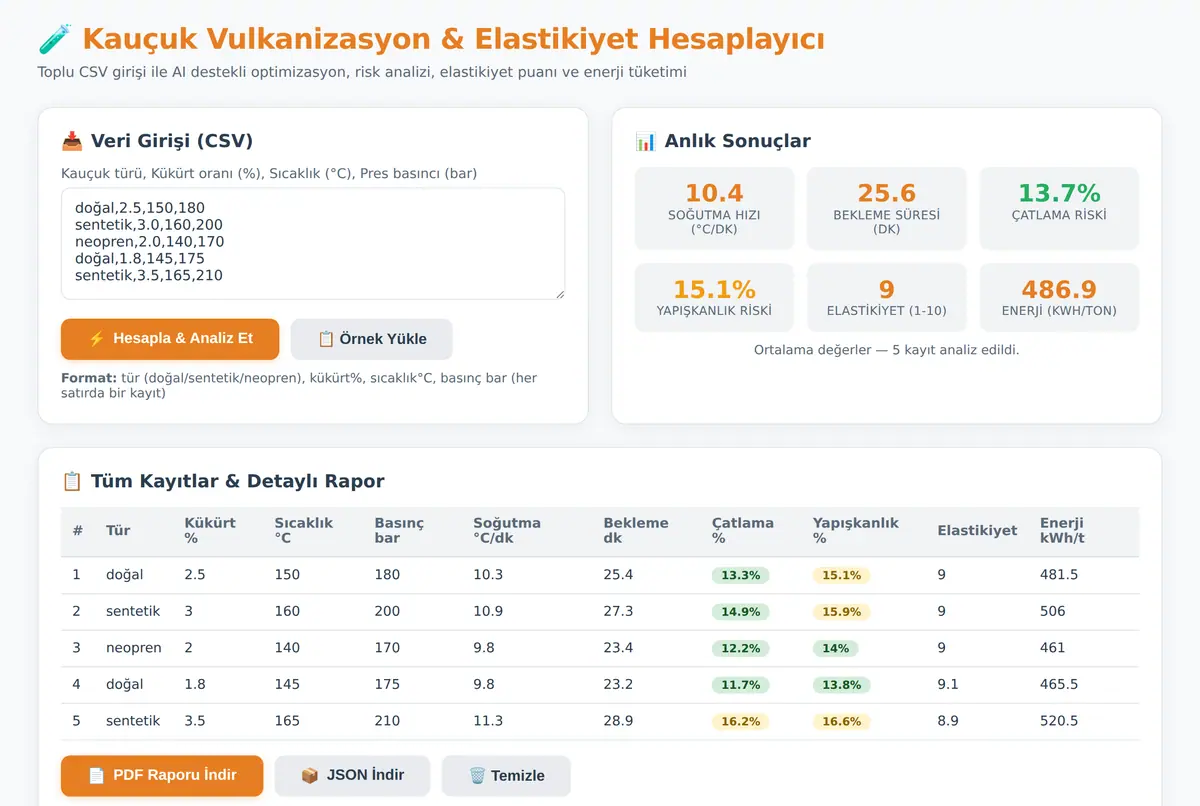This screenshot has height=806, width=1200.
Task: Click the 13.3% cracking badge in row 1
Action: pos(741,575)
